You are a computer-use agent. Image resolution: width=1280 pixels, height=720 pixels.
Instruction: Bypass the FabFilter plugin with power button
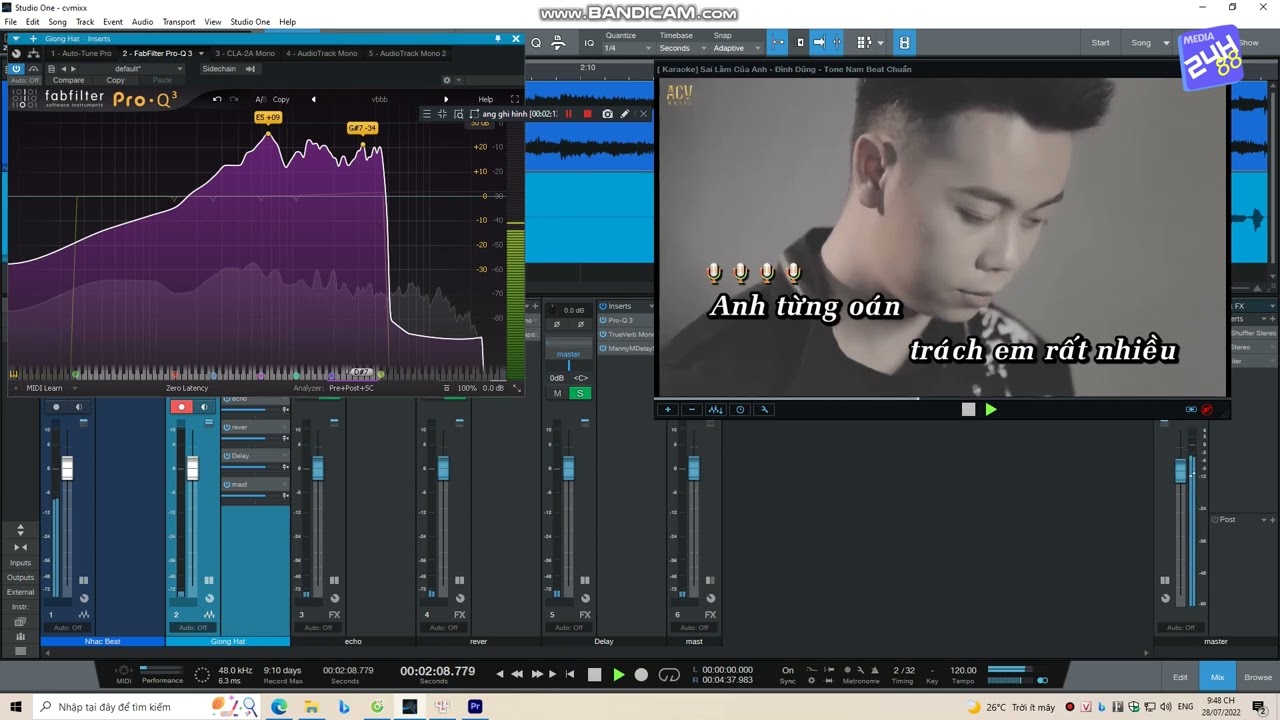coord(16,68)
